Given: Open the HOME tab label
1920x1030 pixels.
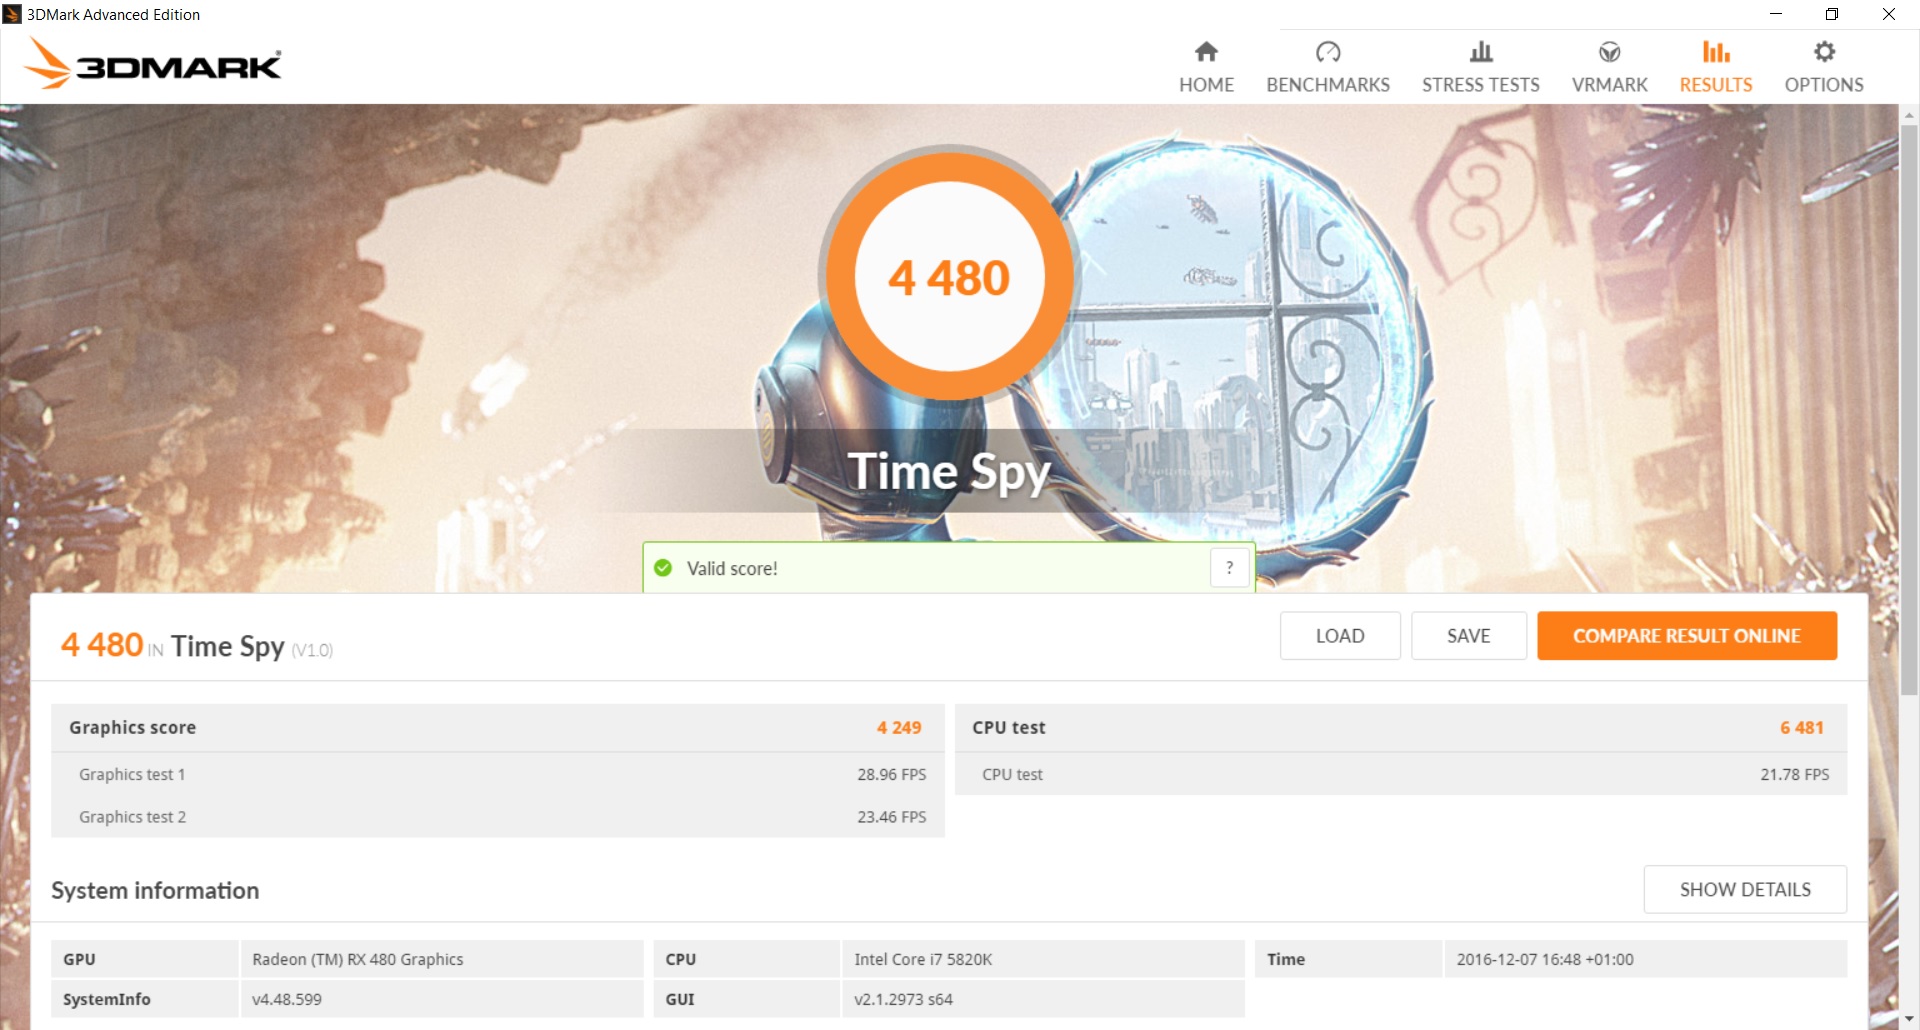Looking at the screenshot, I should pos(1206,85).
